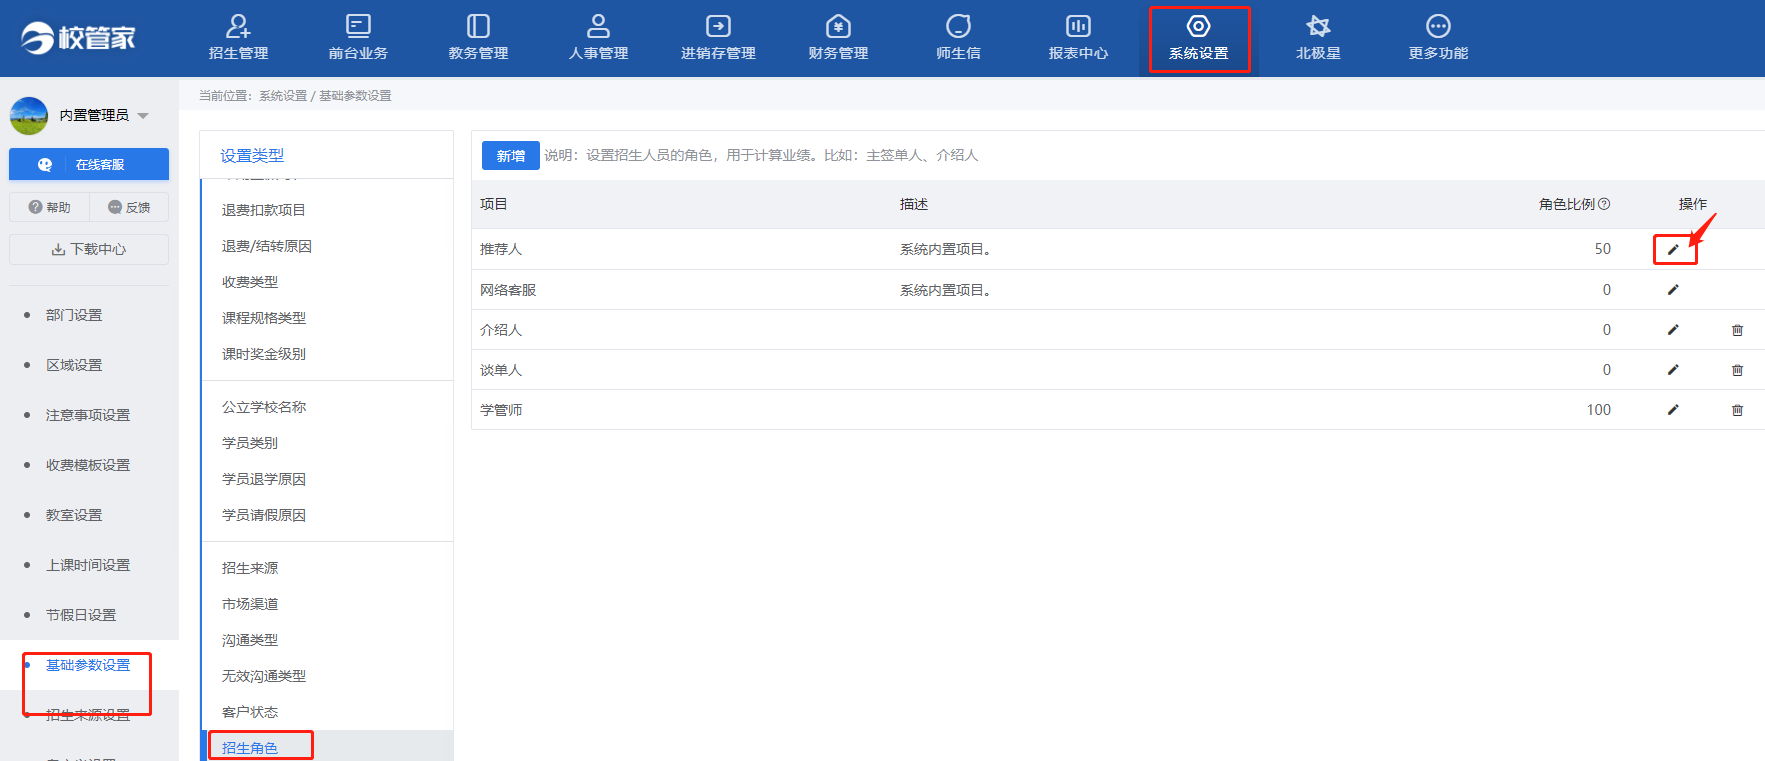Viewport: 1765px width, 761px height.
Task: Select 学员退学原因 setting type
Action: pos(264,479)
